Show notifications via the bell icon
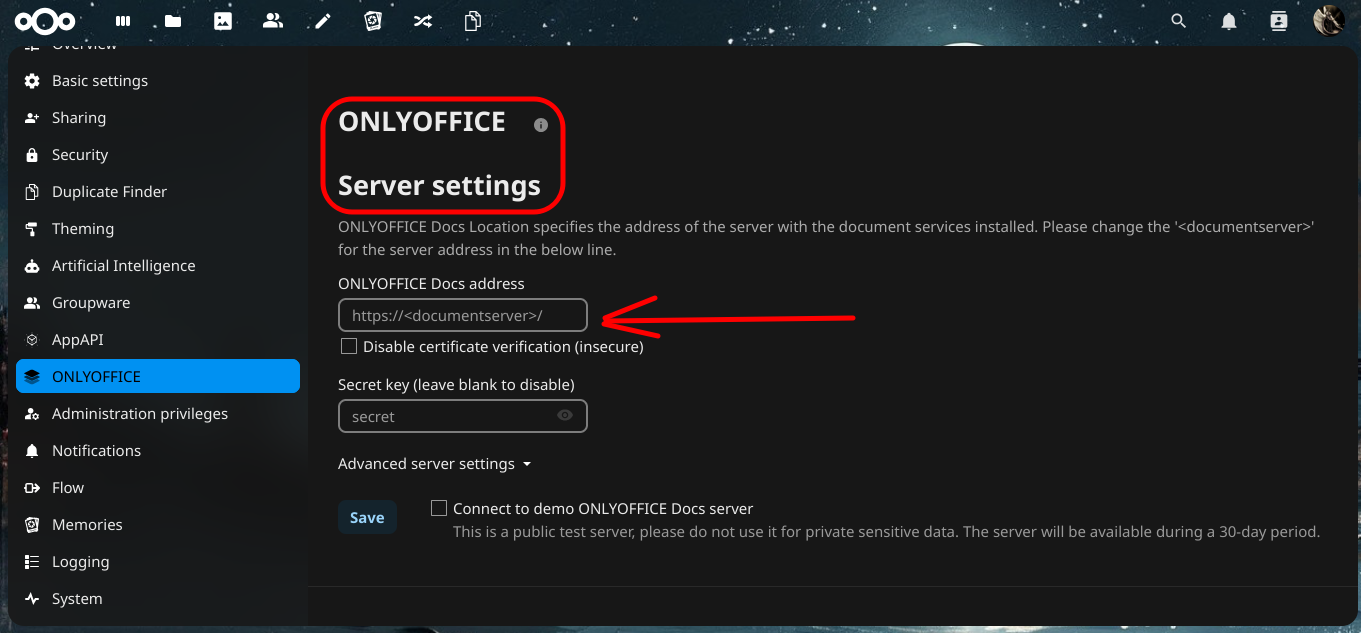Screen dimensions: 1361x633 pos(1229,21)
